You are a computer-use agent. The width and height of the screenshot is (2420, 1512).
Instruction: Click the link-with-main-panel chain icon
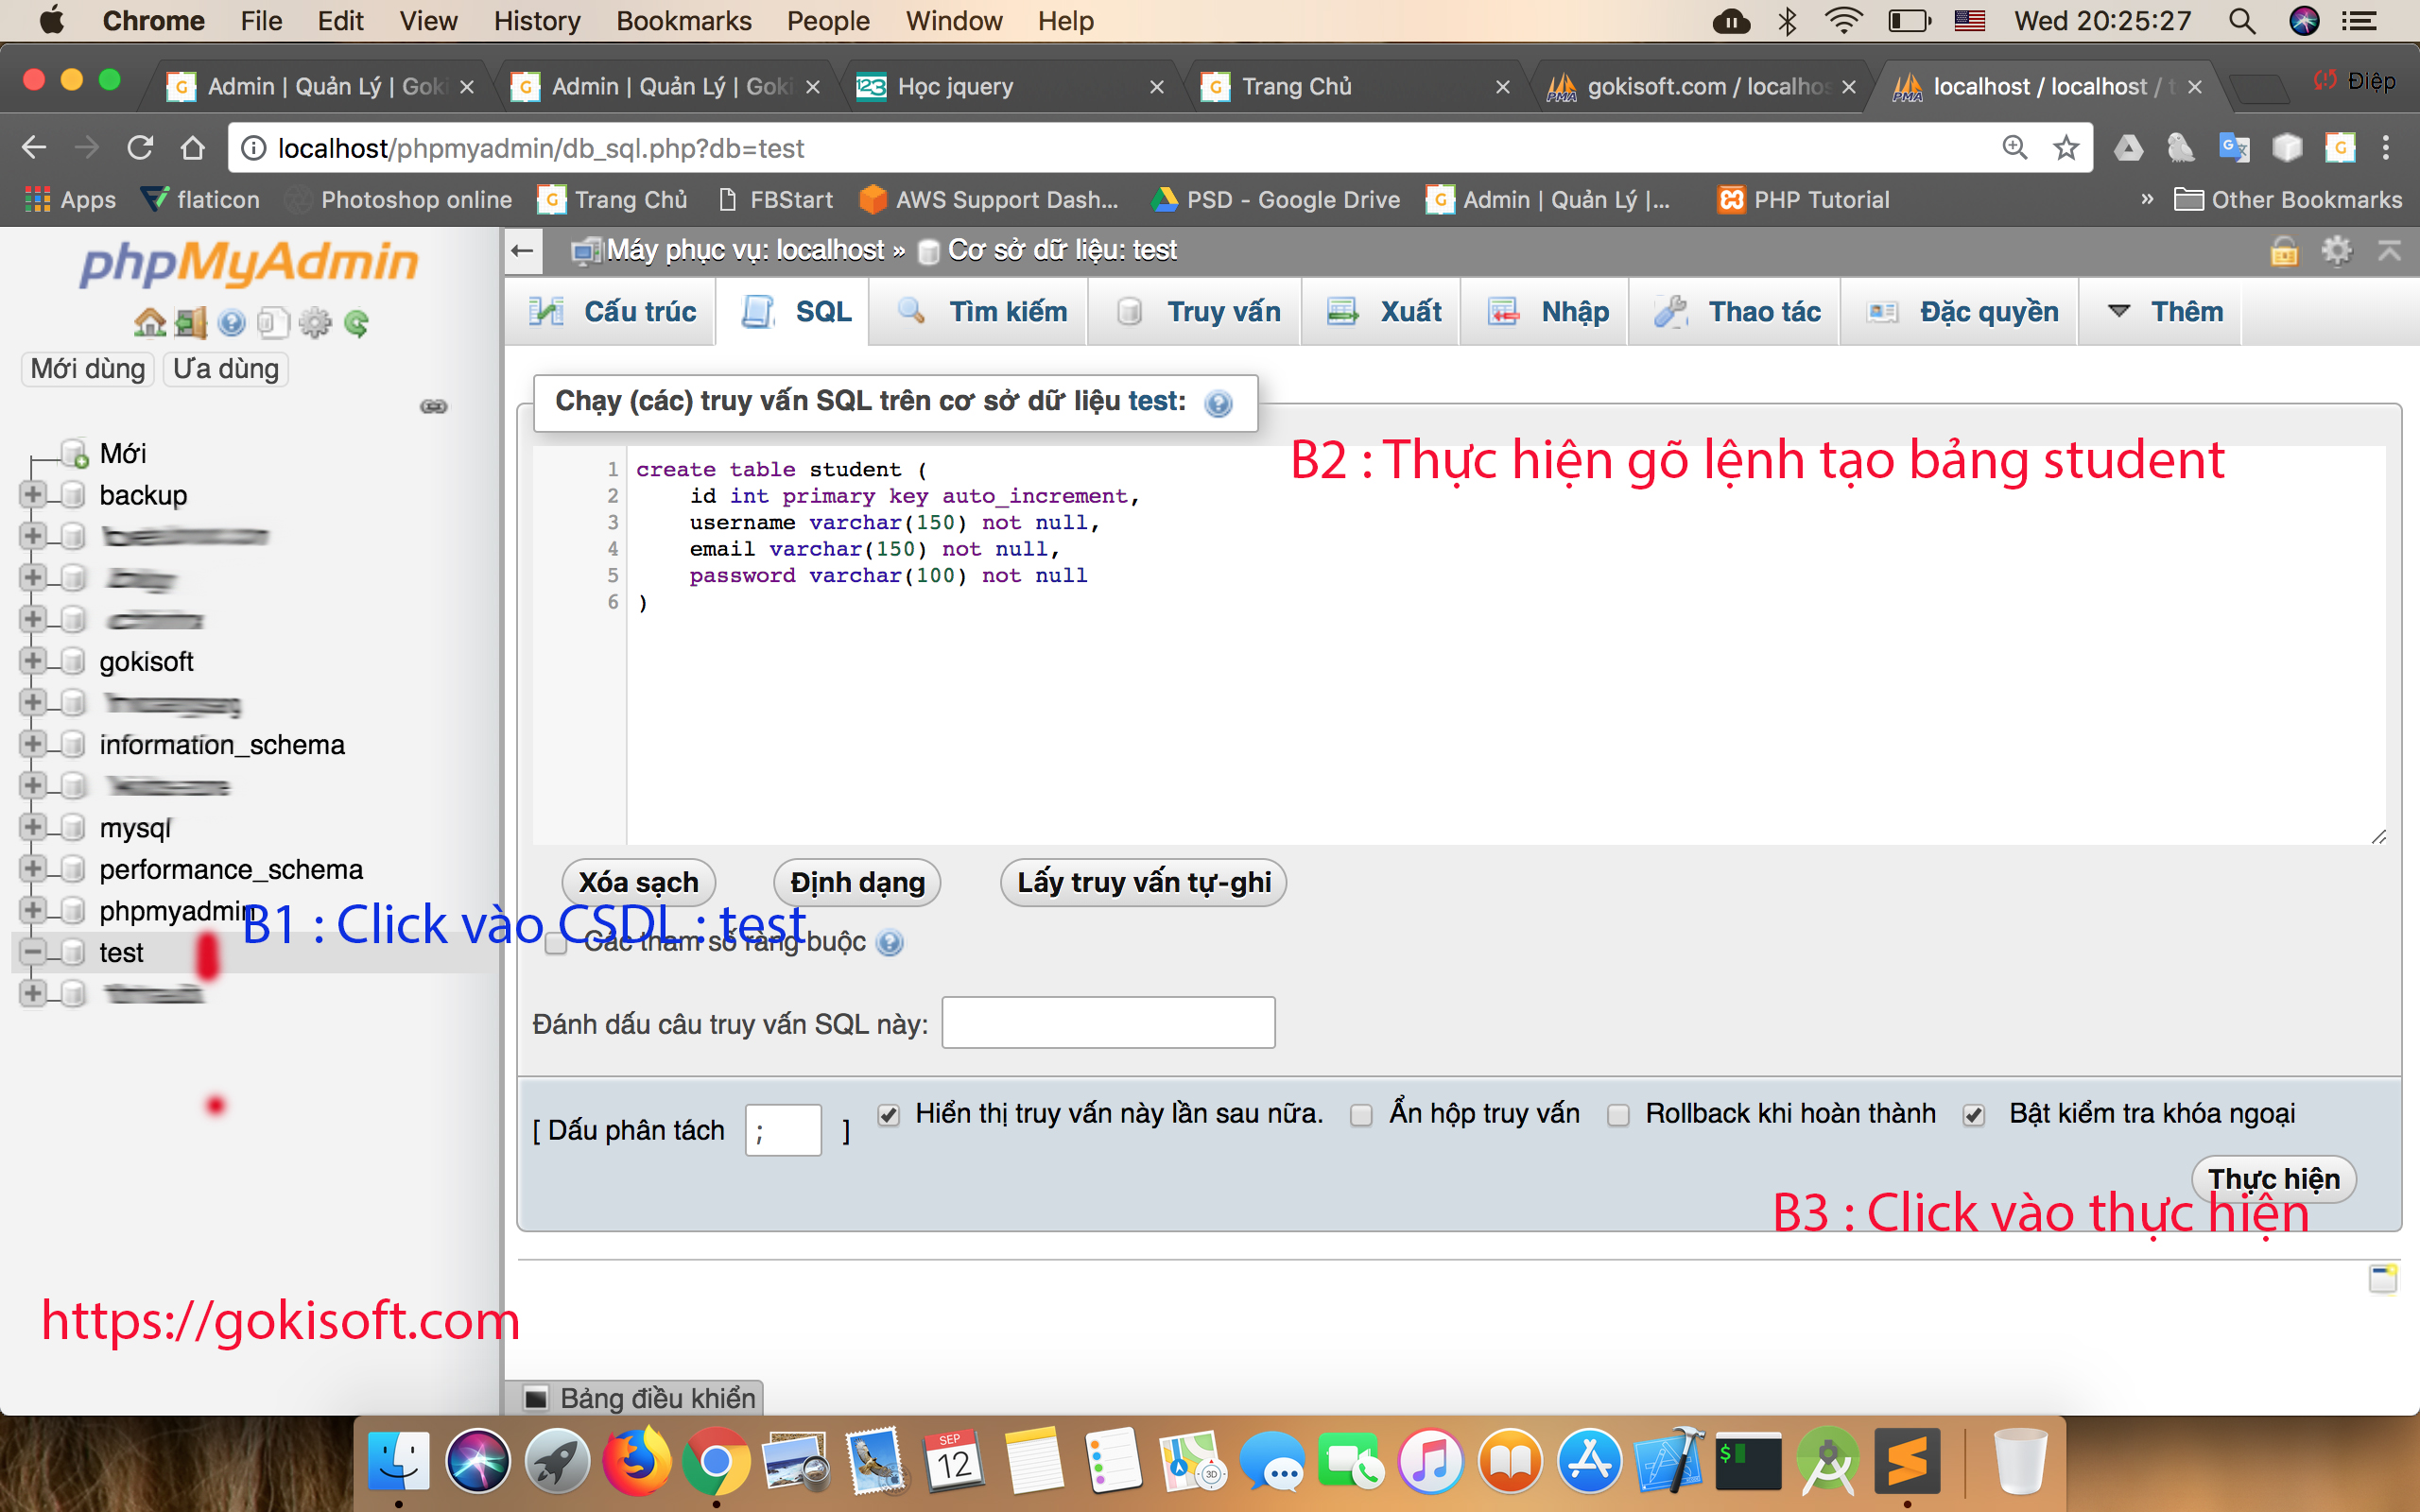pyautogui.click(x=434, y=406)
